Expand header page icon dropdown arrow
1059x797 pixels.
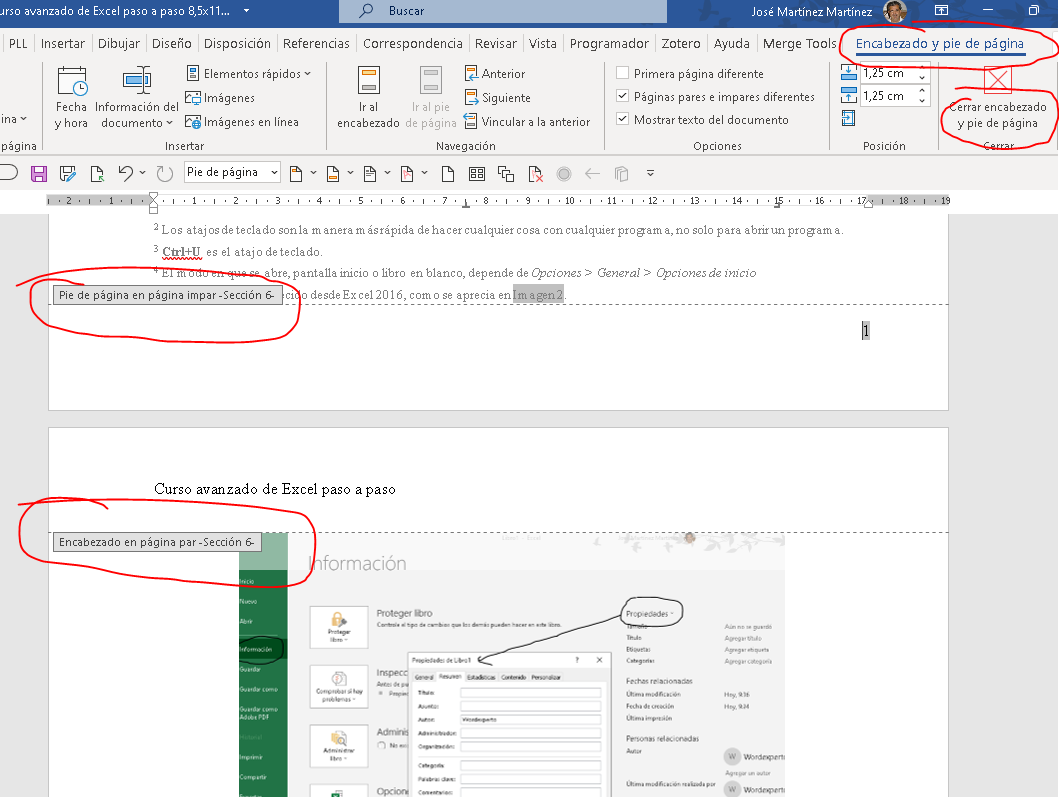coord(313,173)
